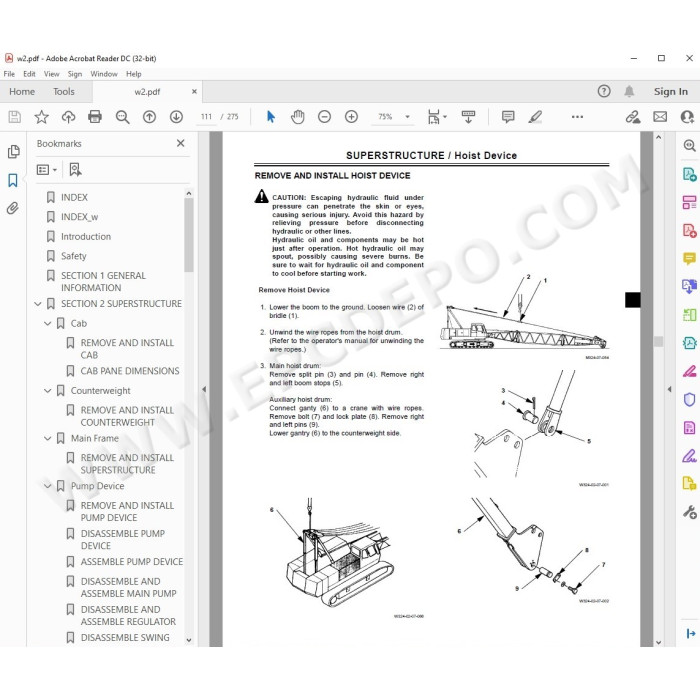Zoom in with the plus icon
The image size is (700, 700).
click(x=351, y=117)
